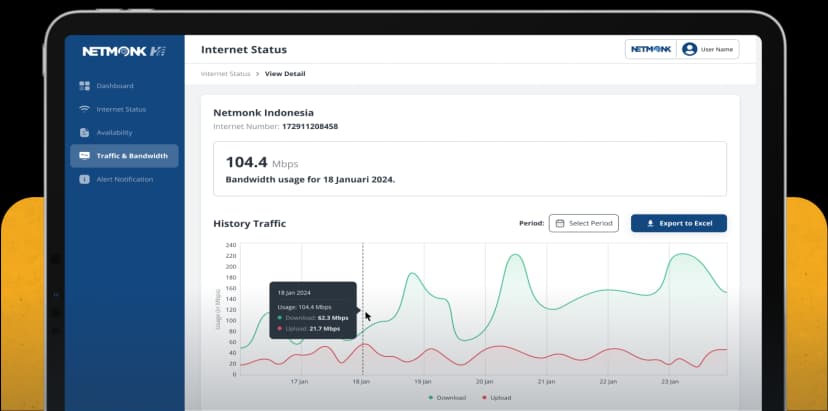The image size is (828, 411).
Task: Click the Alert Notification icon
Action: (x=84, y=179)
